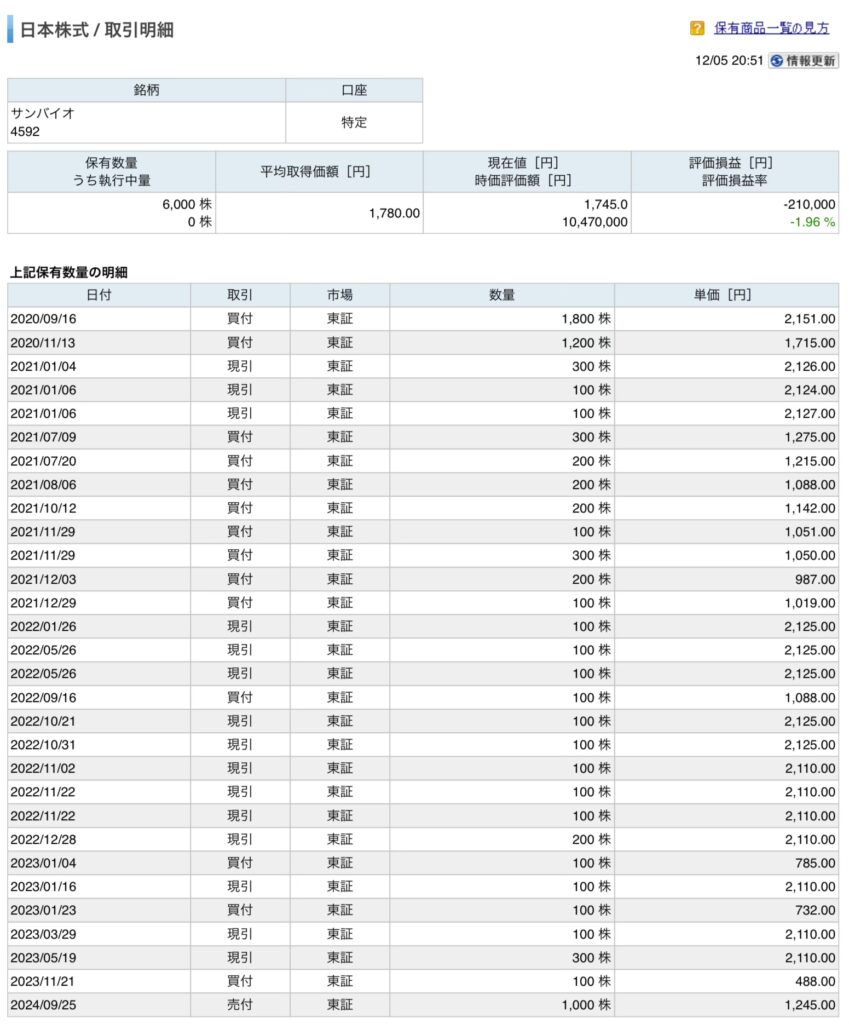This screenshot has width=849, height=1024.
Task: Click the 数量 column header
Action: coord(502,295)
